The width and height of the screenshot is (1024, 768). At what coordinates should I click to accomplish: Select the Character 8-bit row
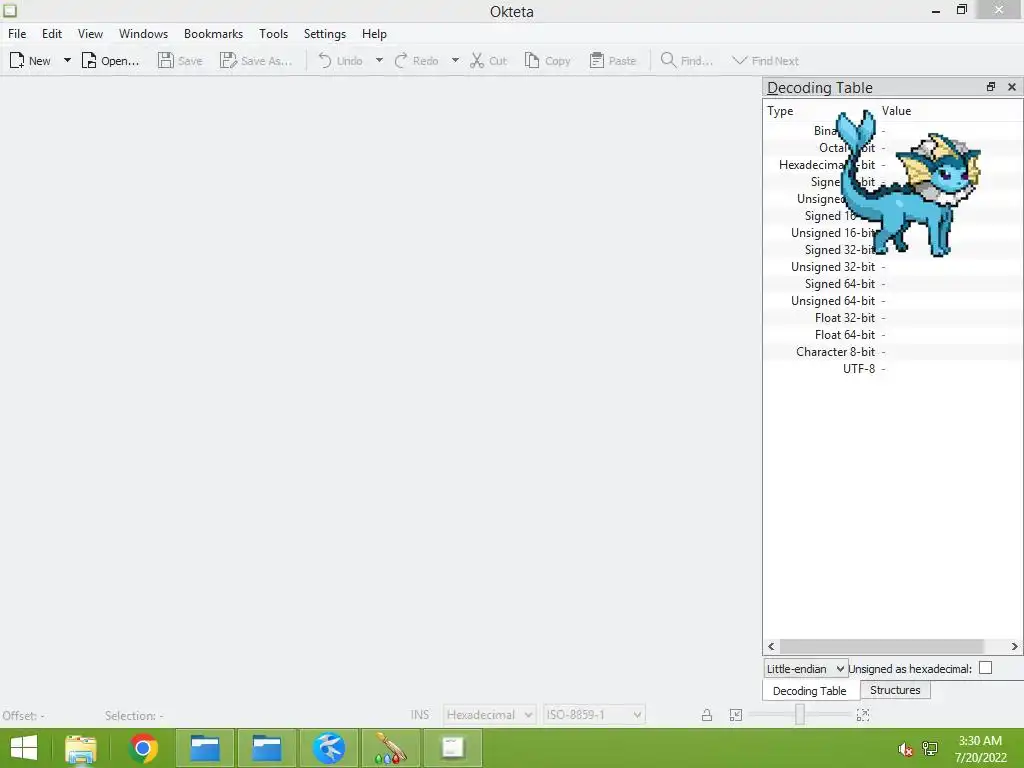(893, 352)
